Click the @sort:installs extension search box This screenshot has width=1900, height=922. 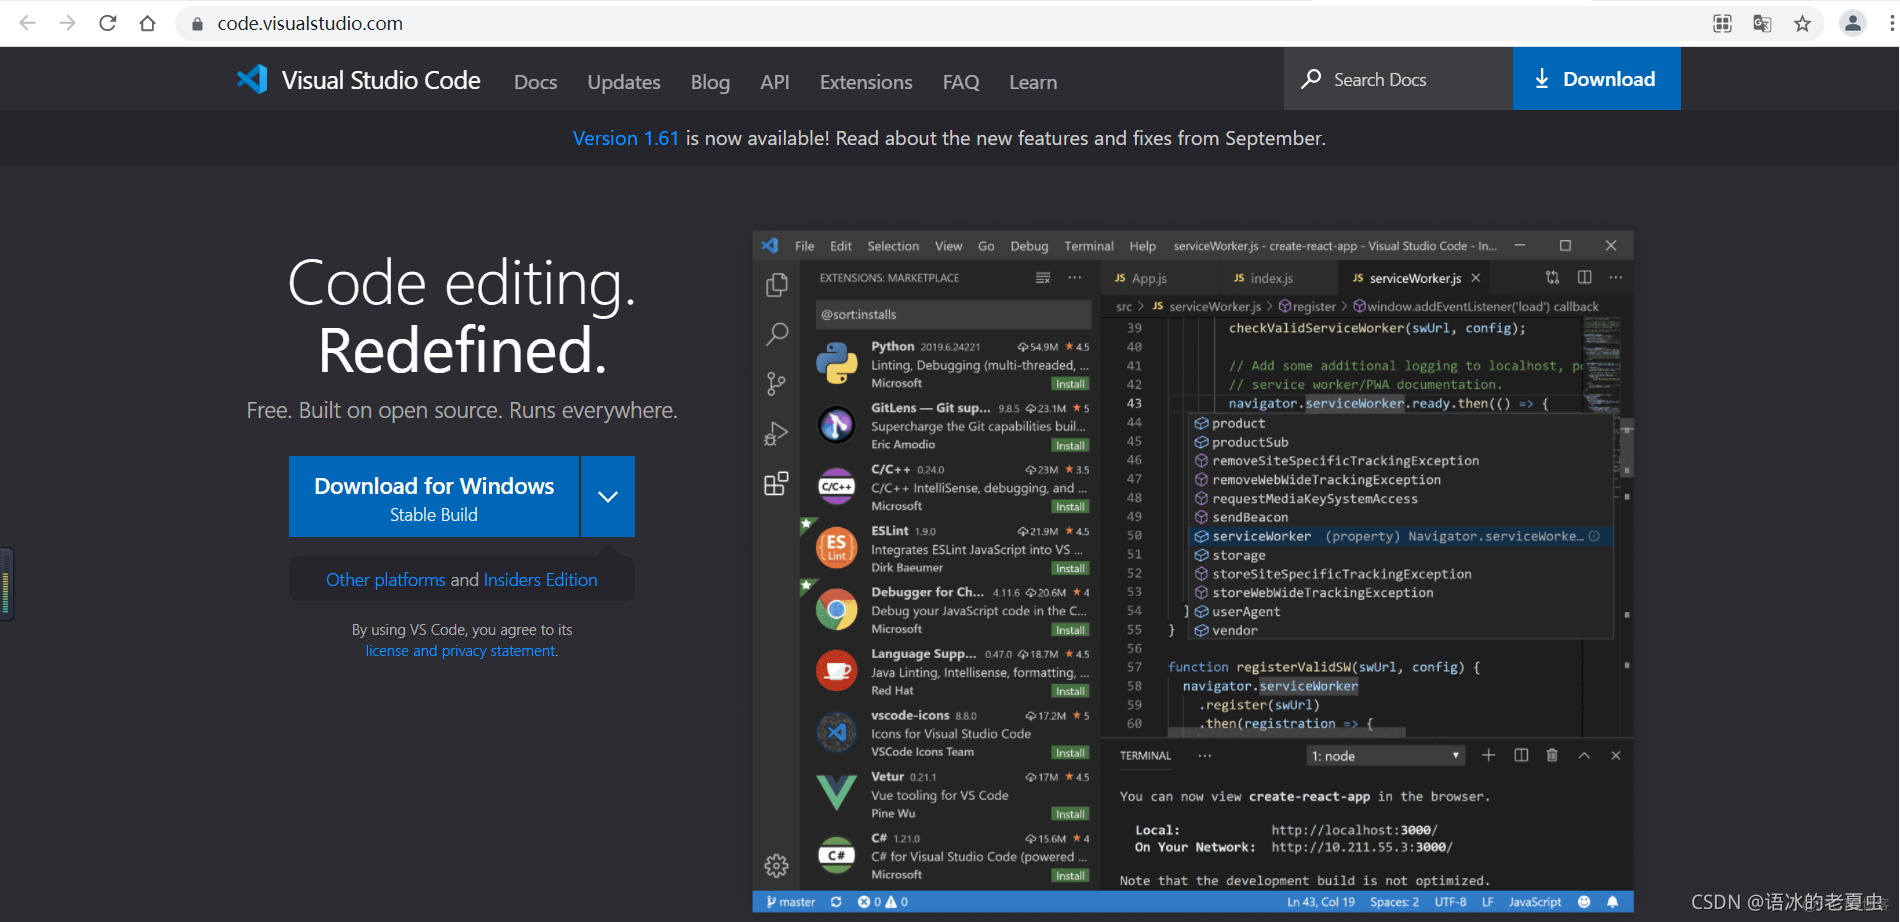pyautogui.click(x=953, y=314)
